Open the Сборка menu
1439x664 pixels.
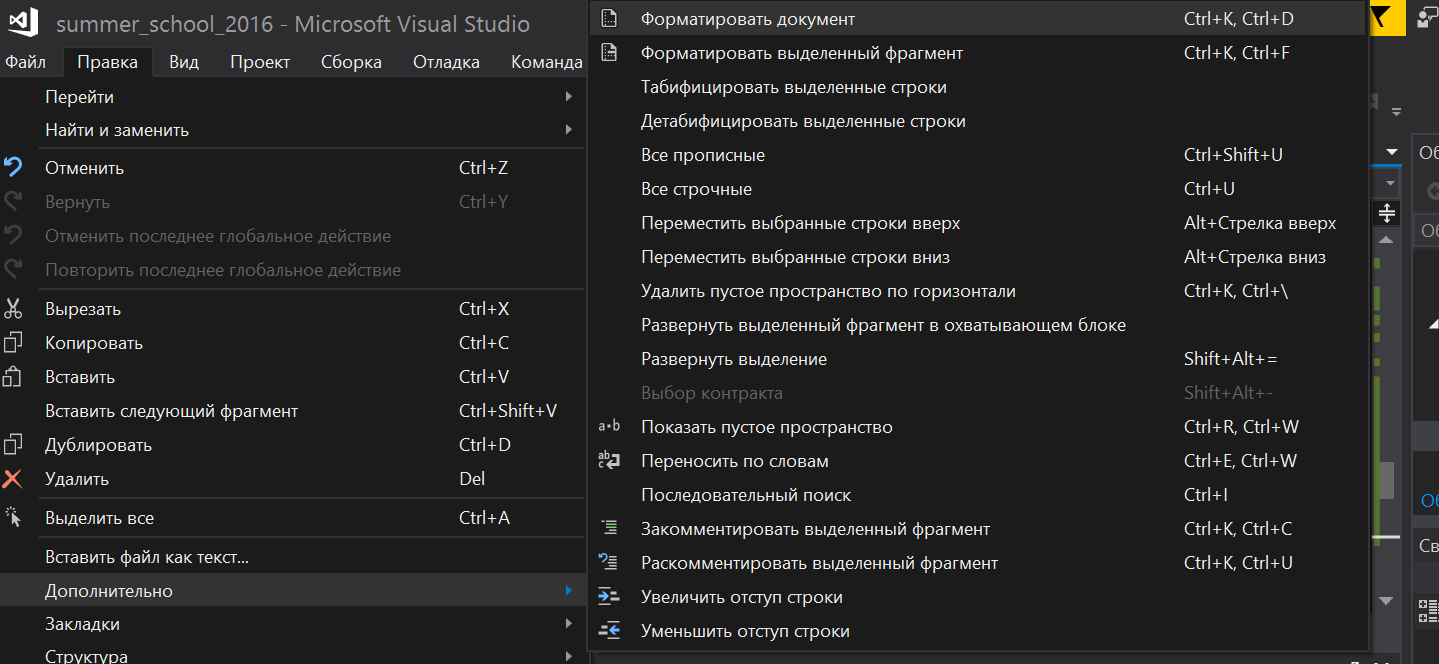click(x=351, y=62)
